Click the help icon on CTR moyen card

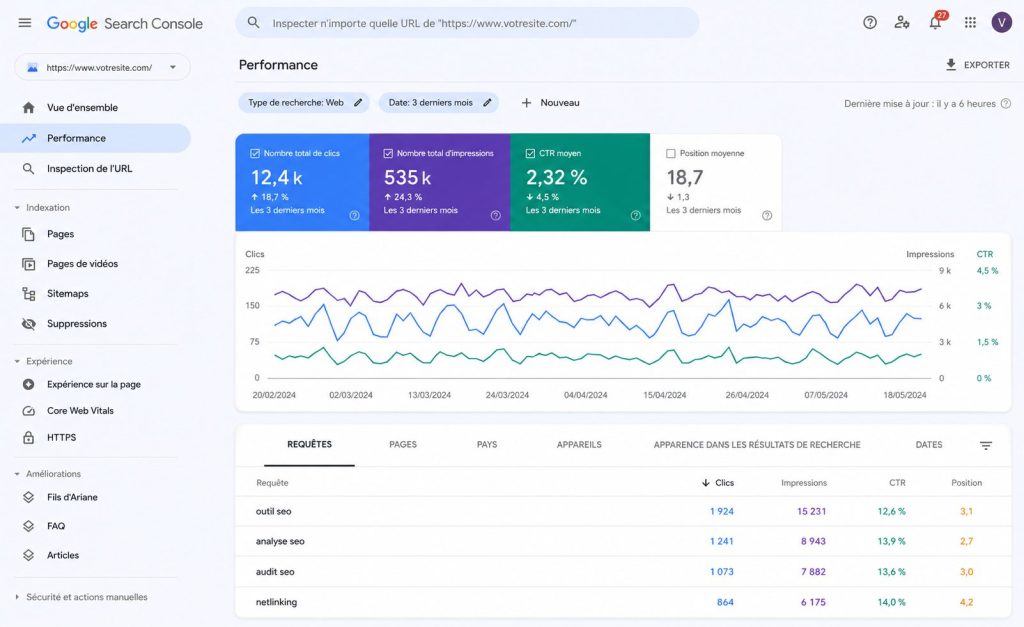point(635,216)
